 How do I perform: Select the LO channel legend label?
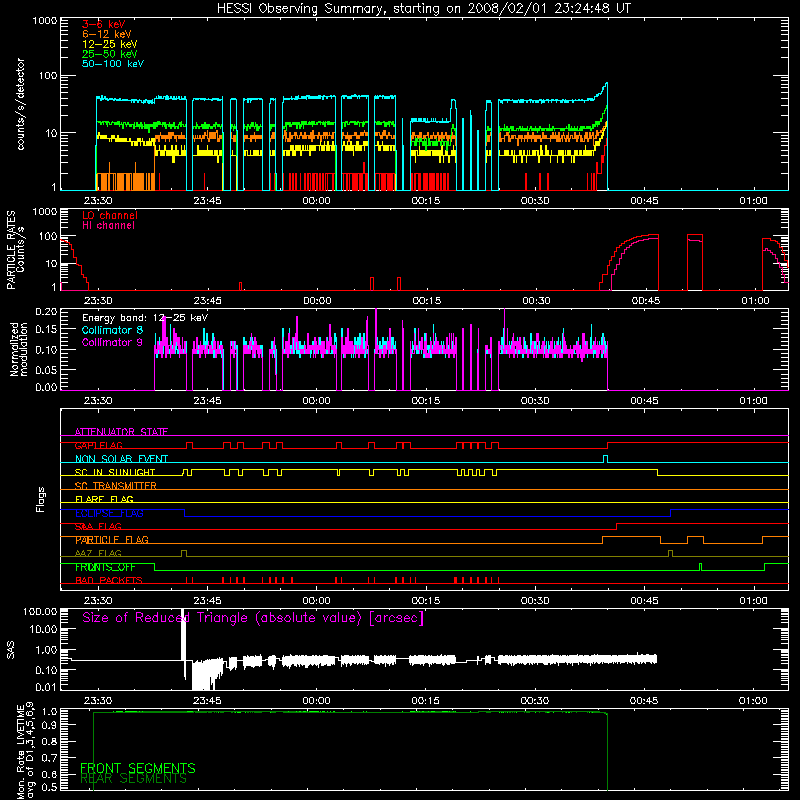pos(110,215)
